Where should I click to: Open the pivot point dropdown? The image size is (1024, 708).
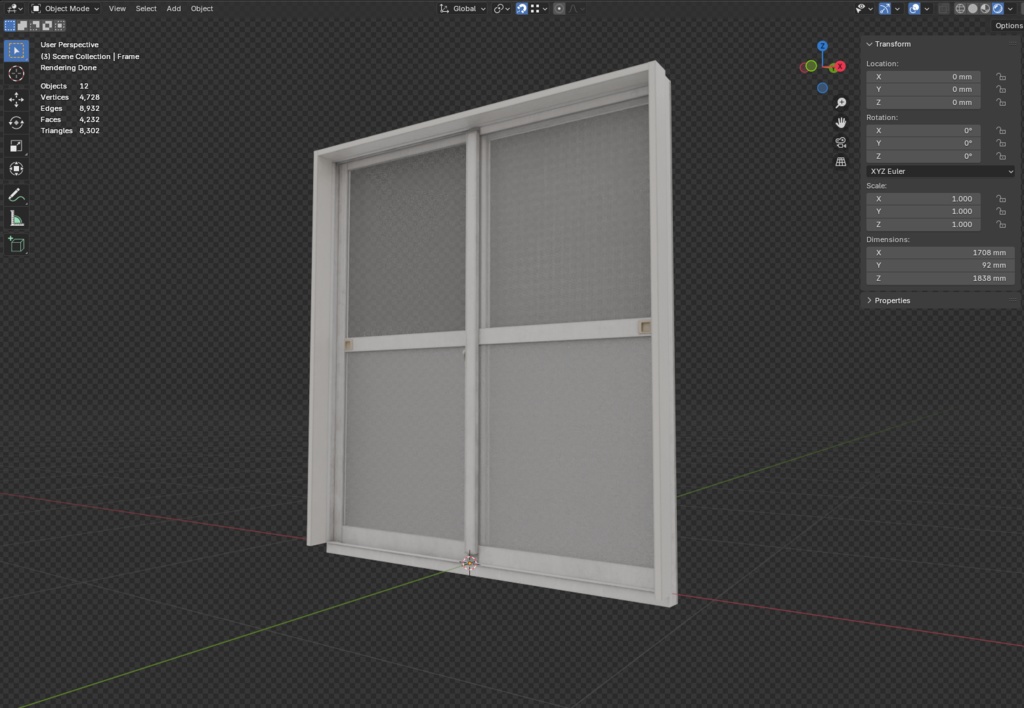tap(502, 8)
